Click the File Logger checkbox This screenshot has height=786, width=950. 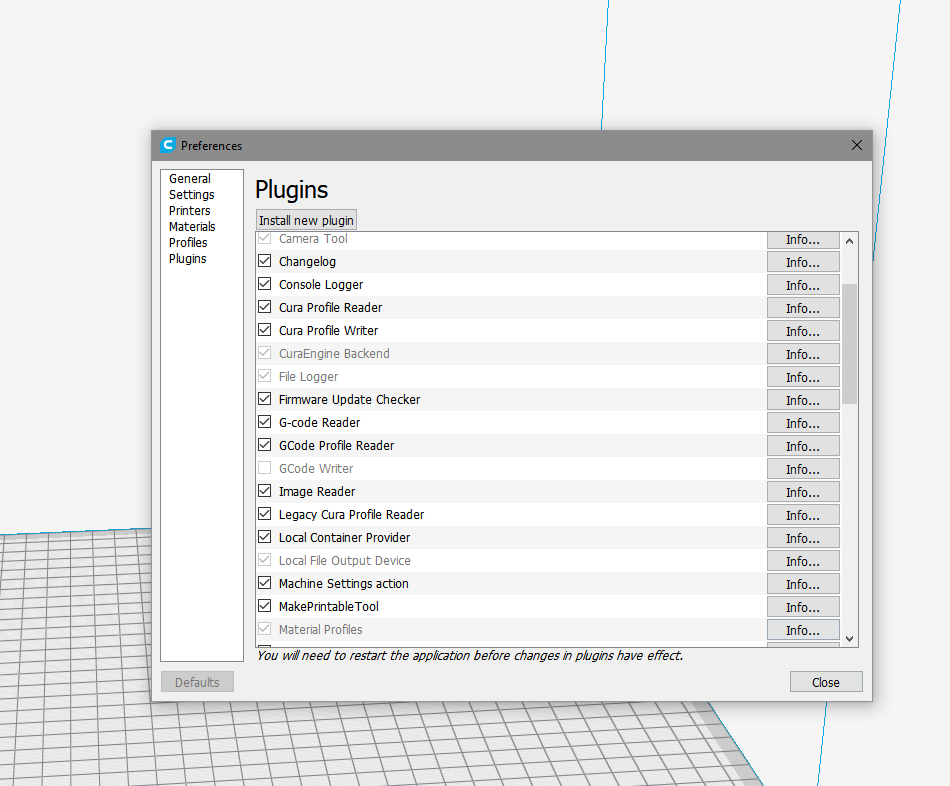265,376
